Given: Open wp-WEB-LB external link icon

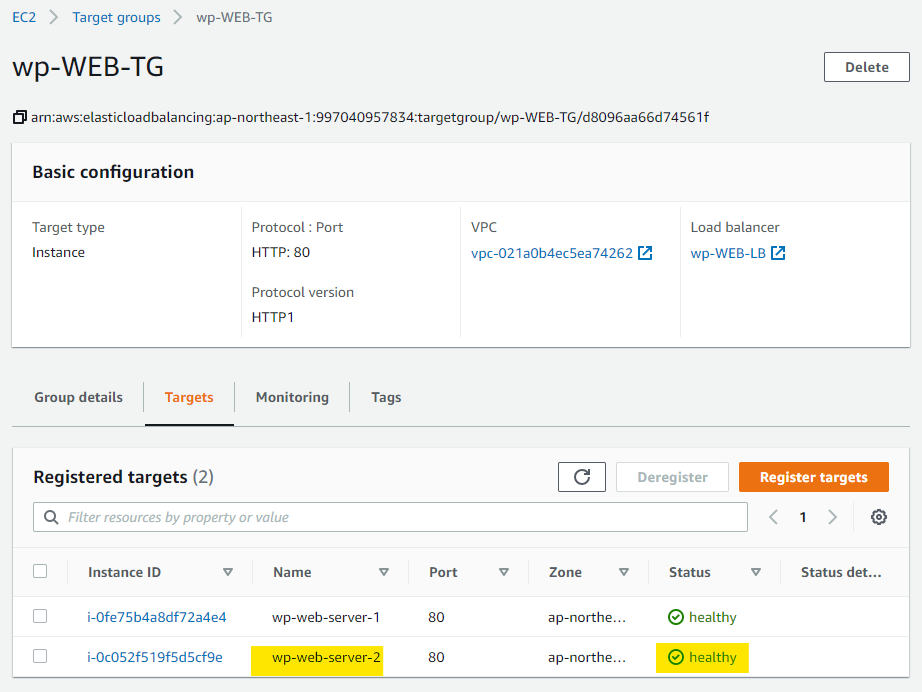Looking at the screenshot, I should [x=778, y=253].
